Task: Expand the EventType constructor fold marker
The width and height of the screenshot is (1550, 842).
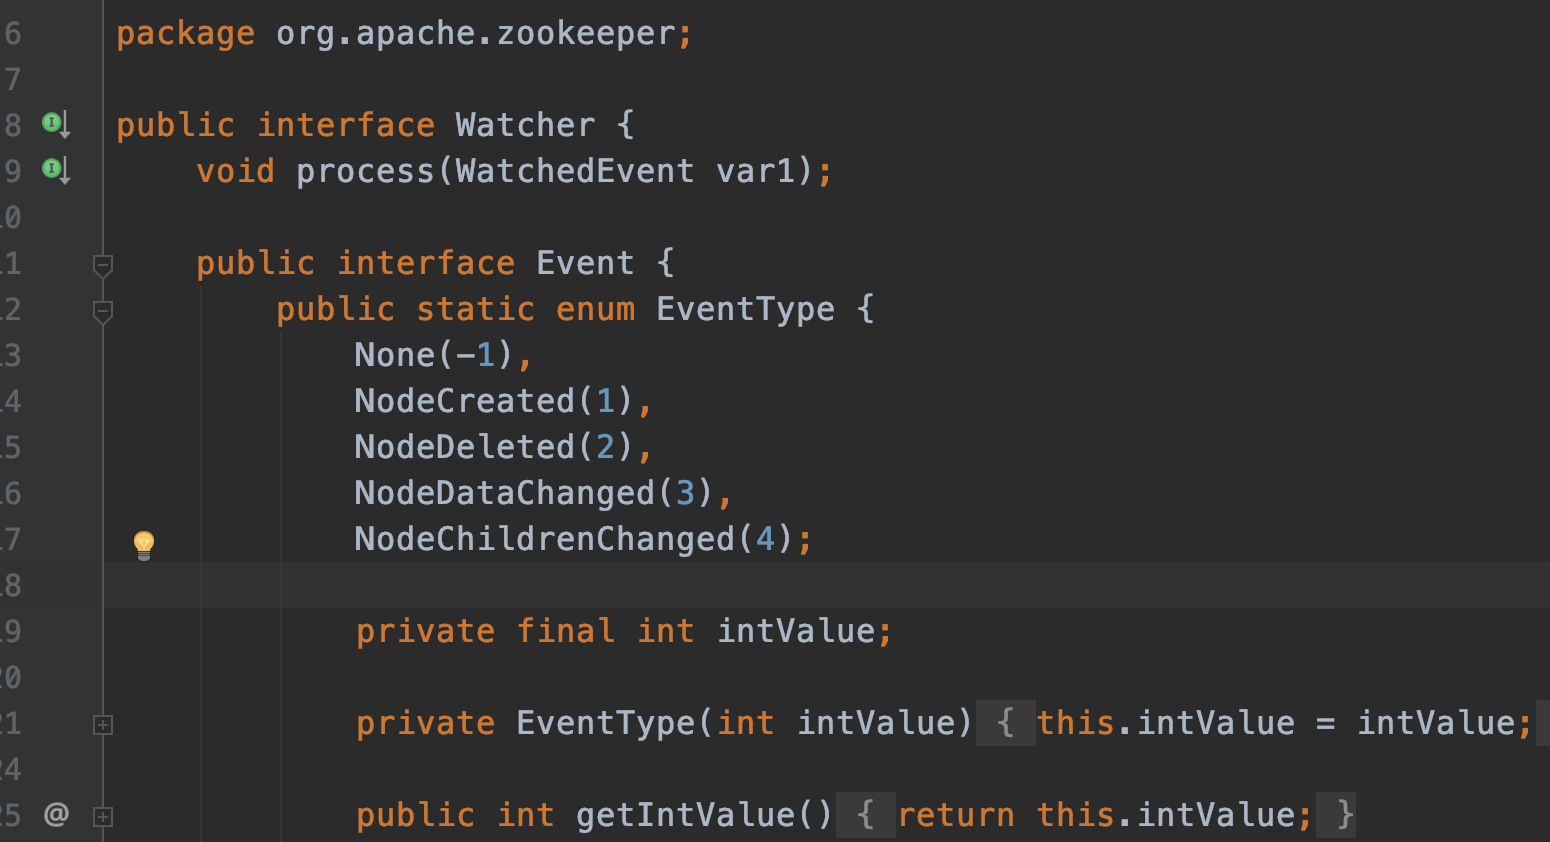Action: (x=102, y=724)
